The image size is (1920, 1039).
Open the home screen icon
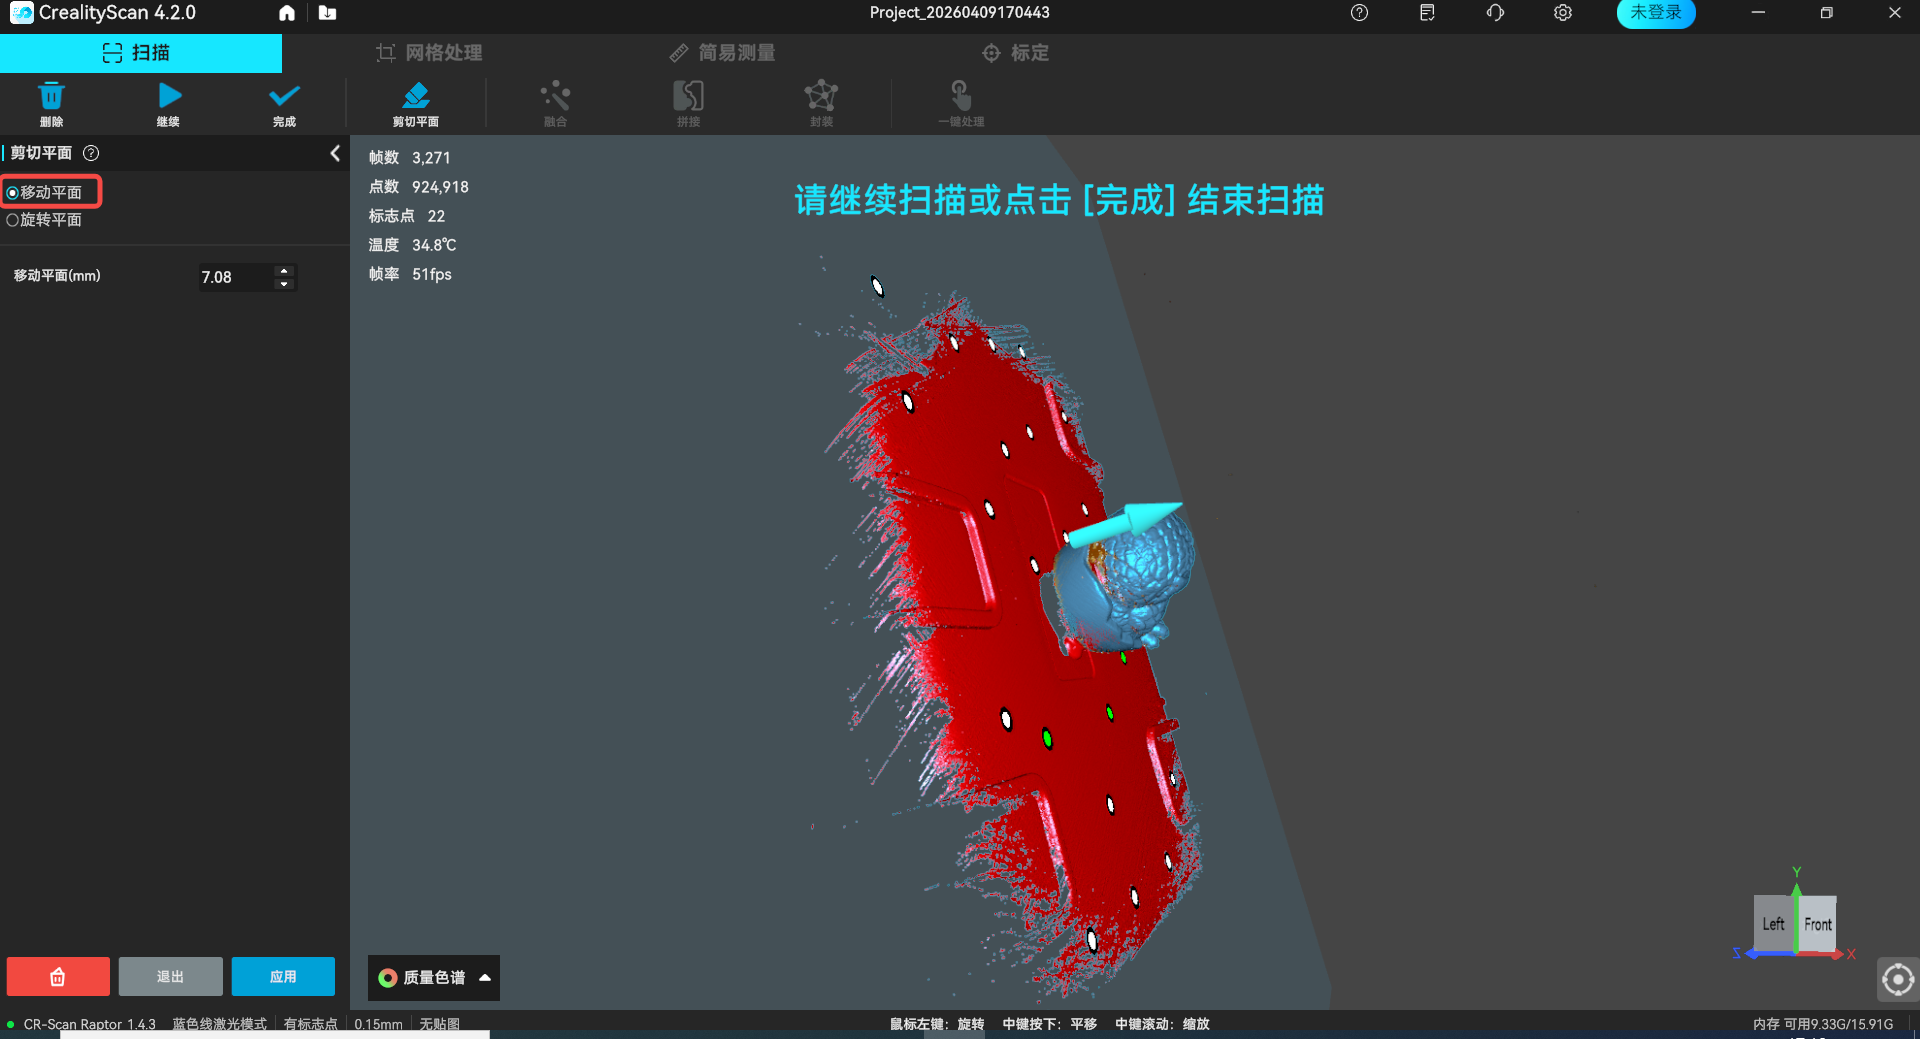[287, 13]
